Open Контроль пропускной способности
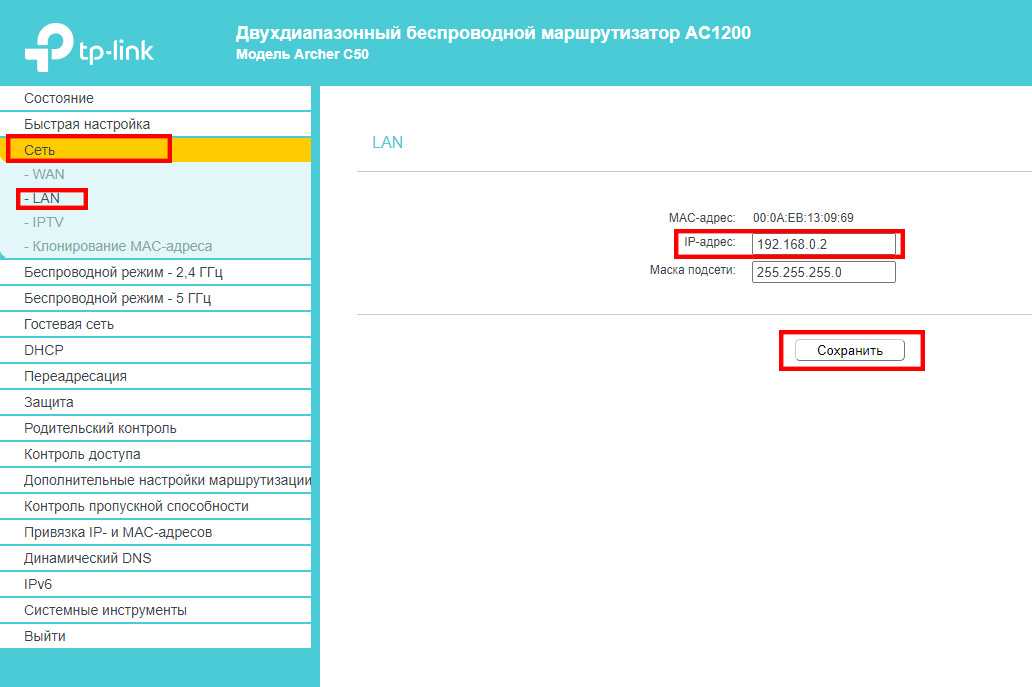 pos(136,506)
